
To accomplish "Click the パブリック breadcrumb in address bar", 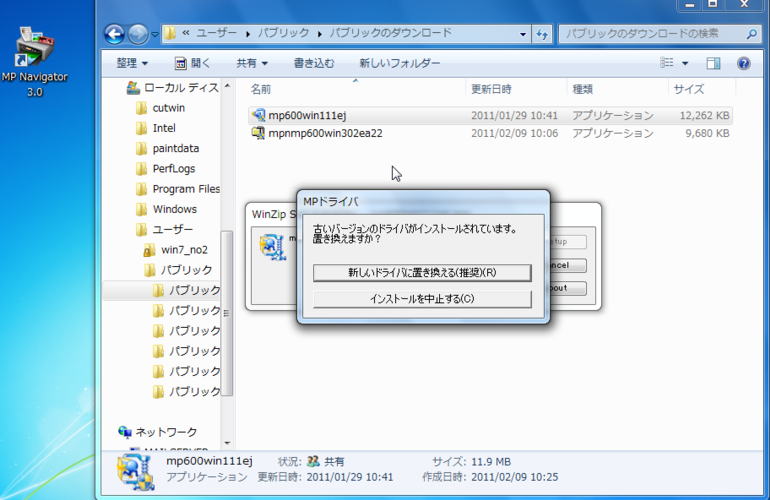I will click(284, 33).
